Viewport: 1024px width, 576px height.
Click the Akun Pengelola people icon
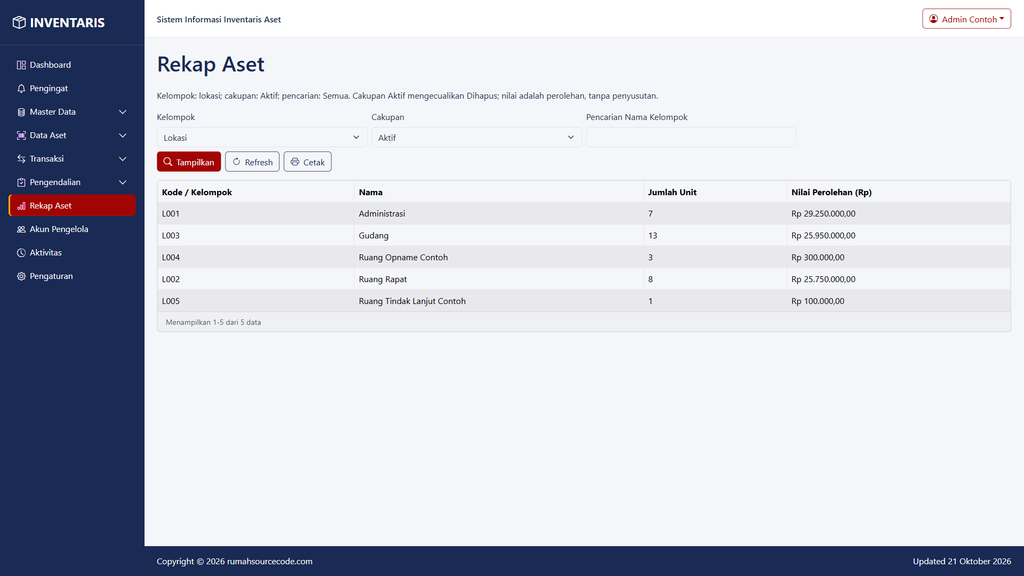(x=21, y=229)
